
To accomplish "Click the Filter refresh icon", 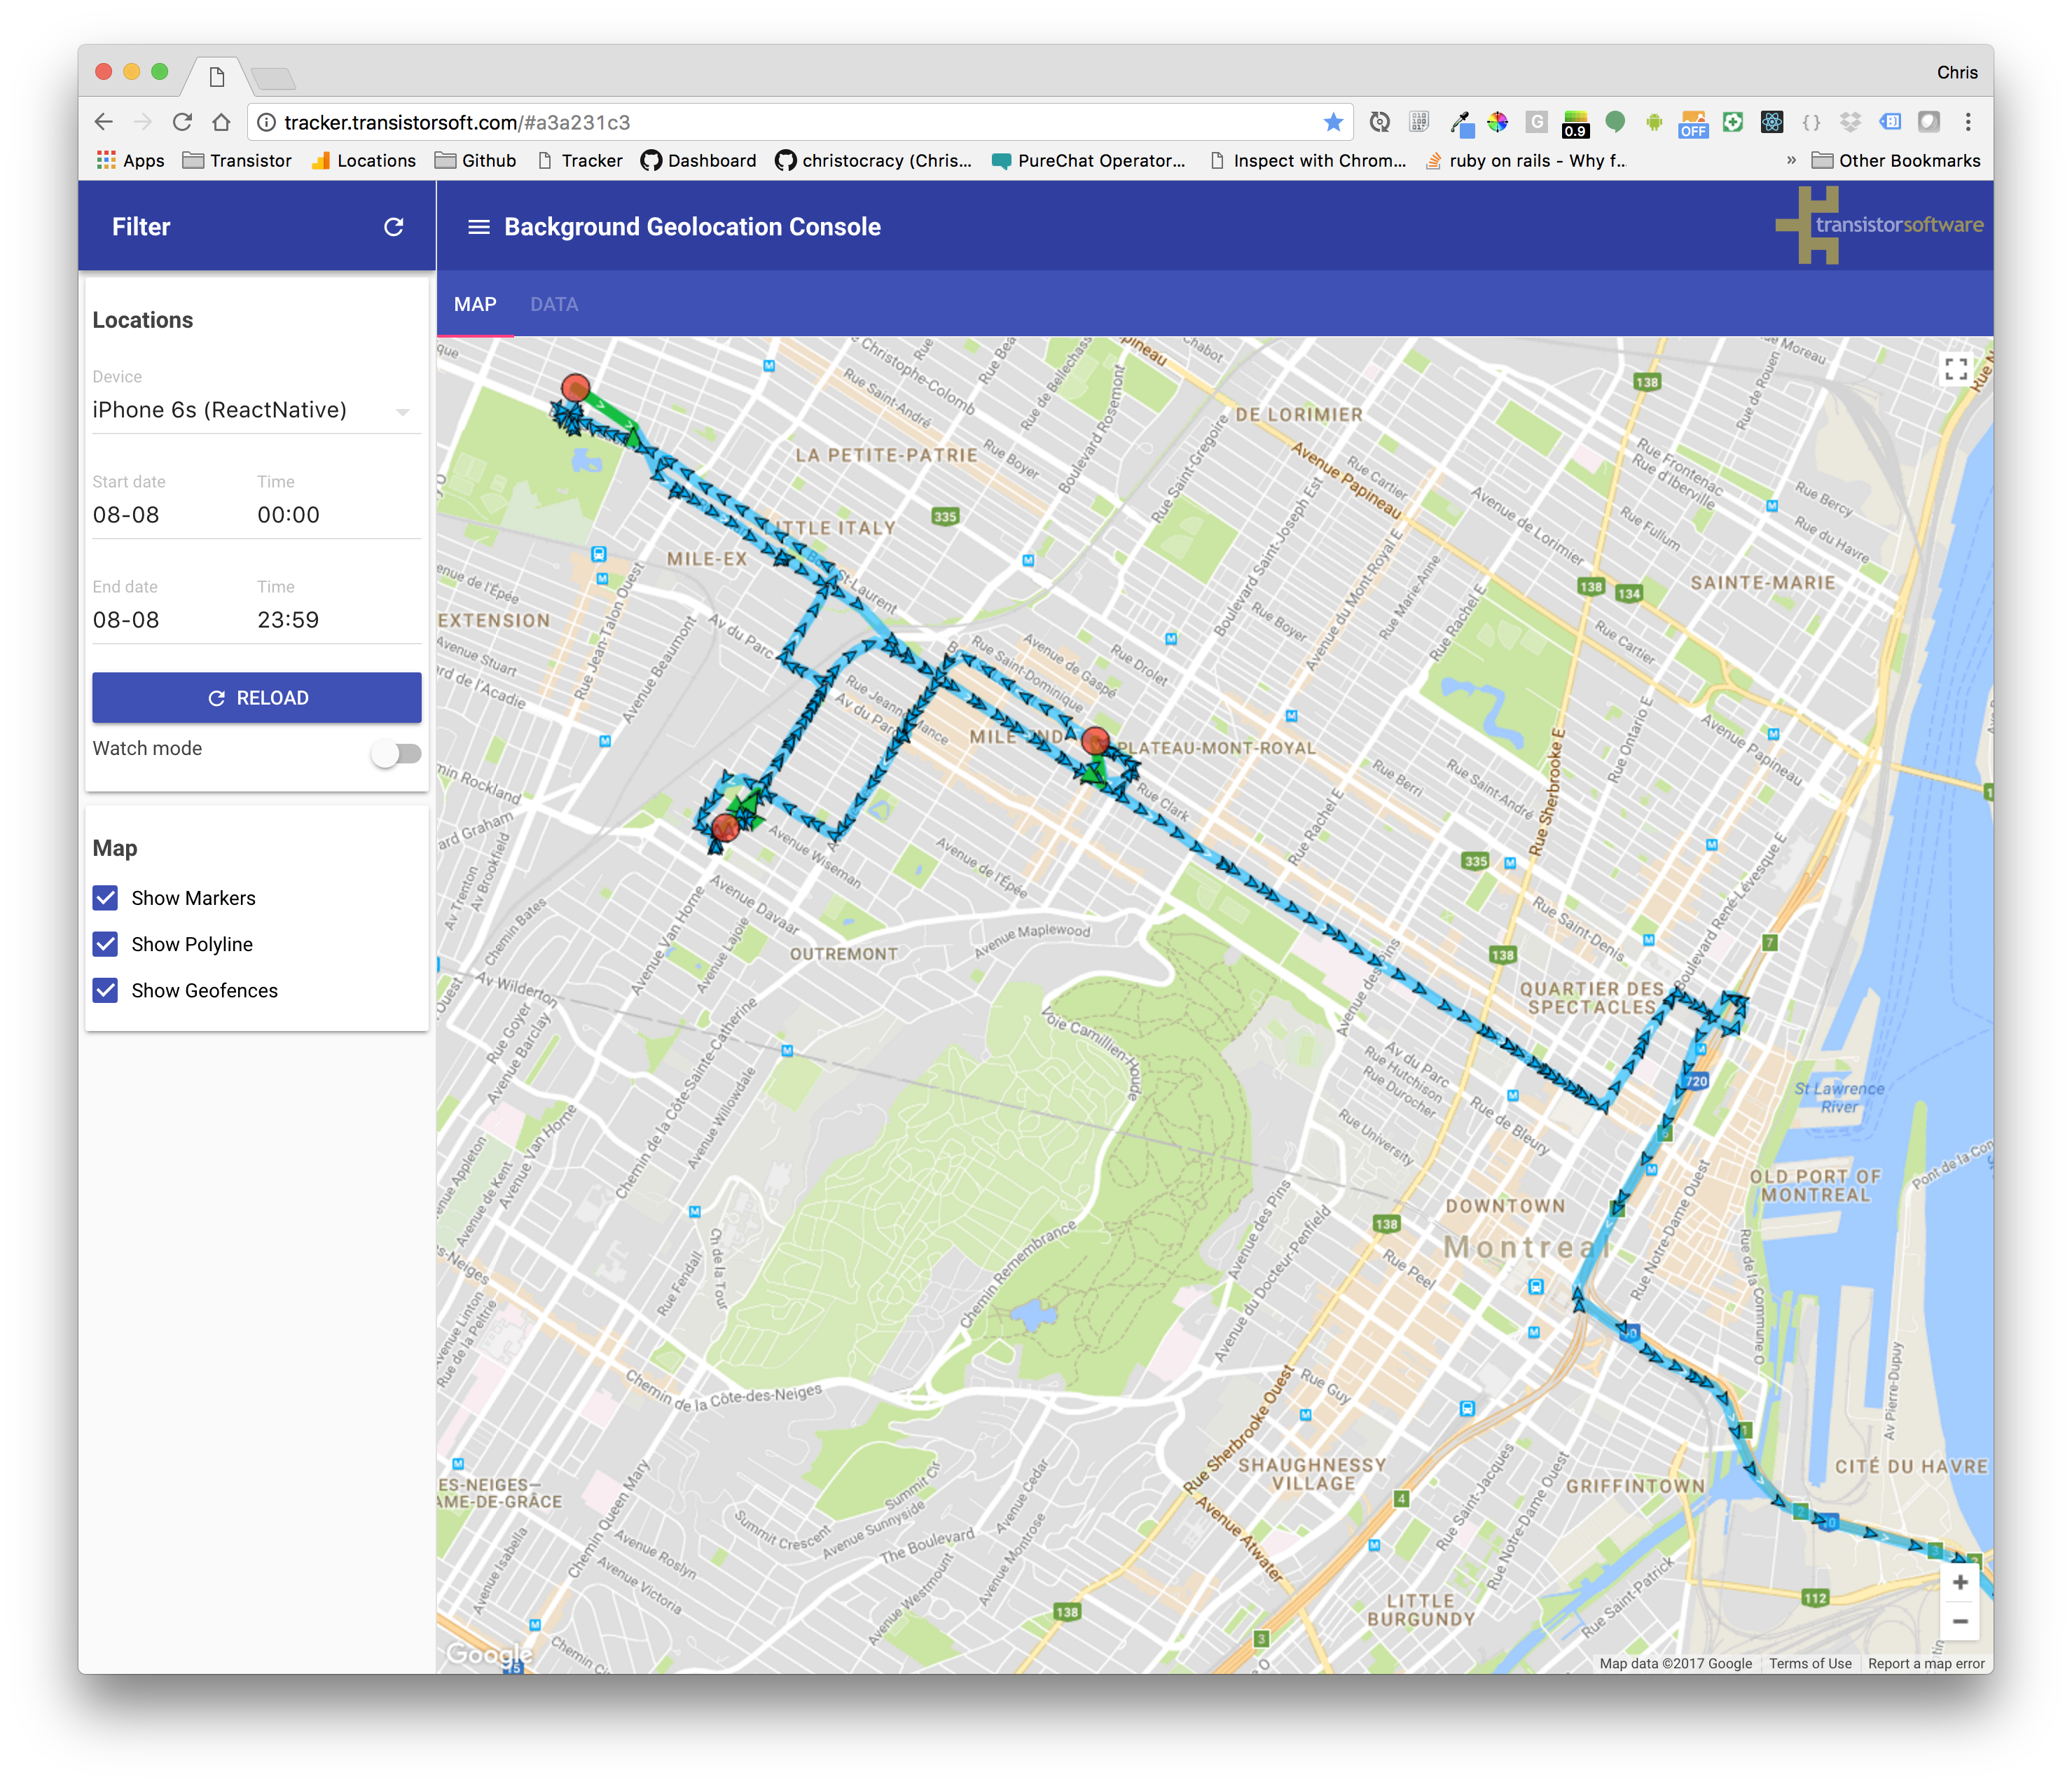I will (393, 227).
